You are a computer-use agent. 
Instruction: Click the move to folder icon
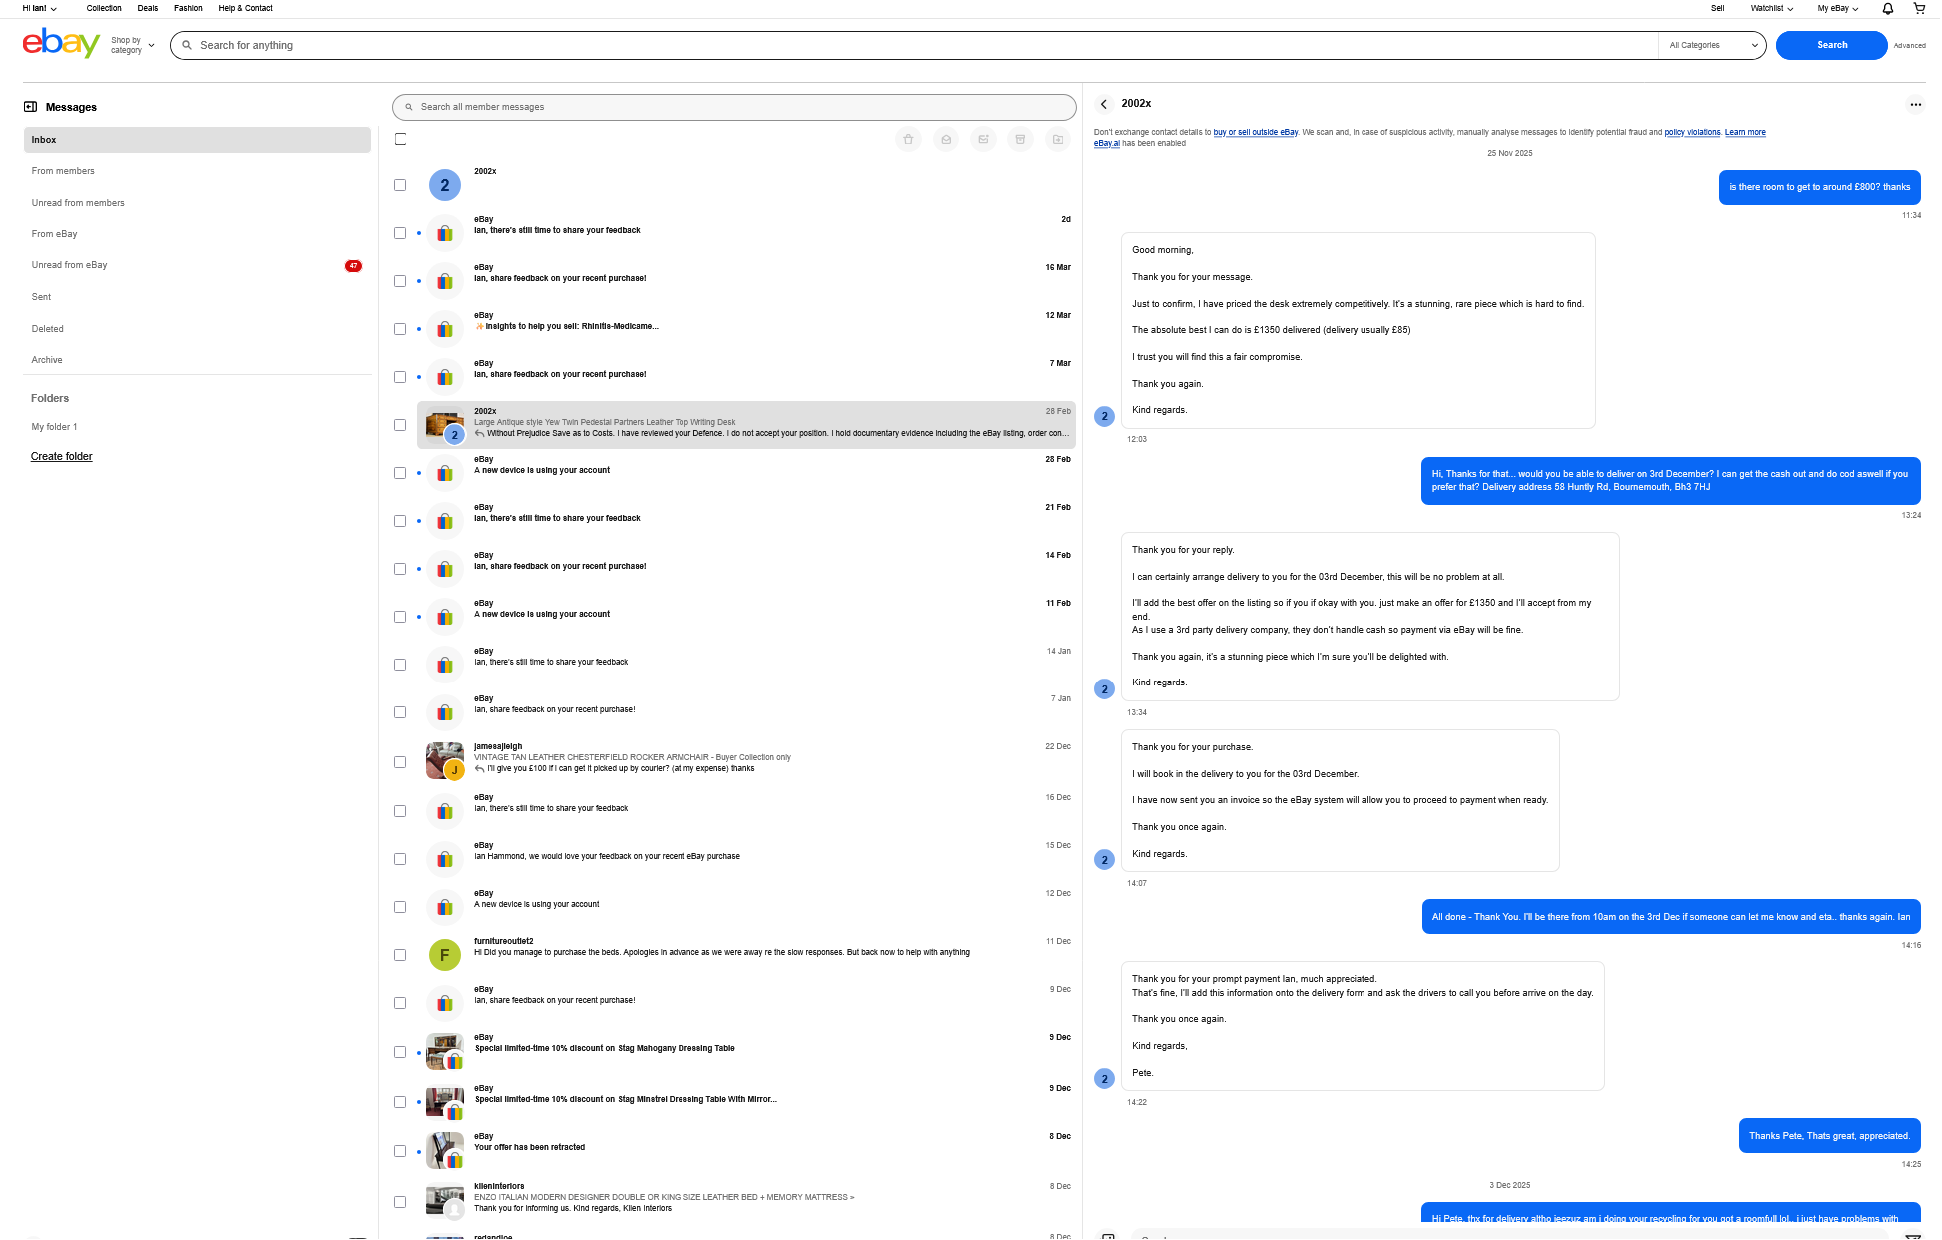point(1058,140)
